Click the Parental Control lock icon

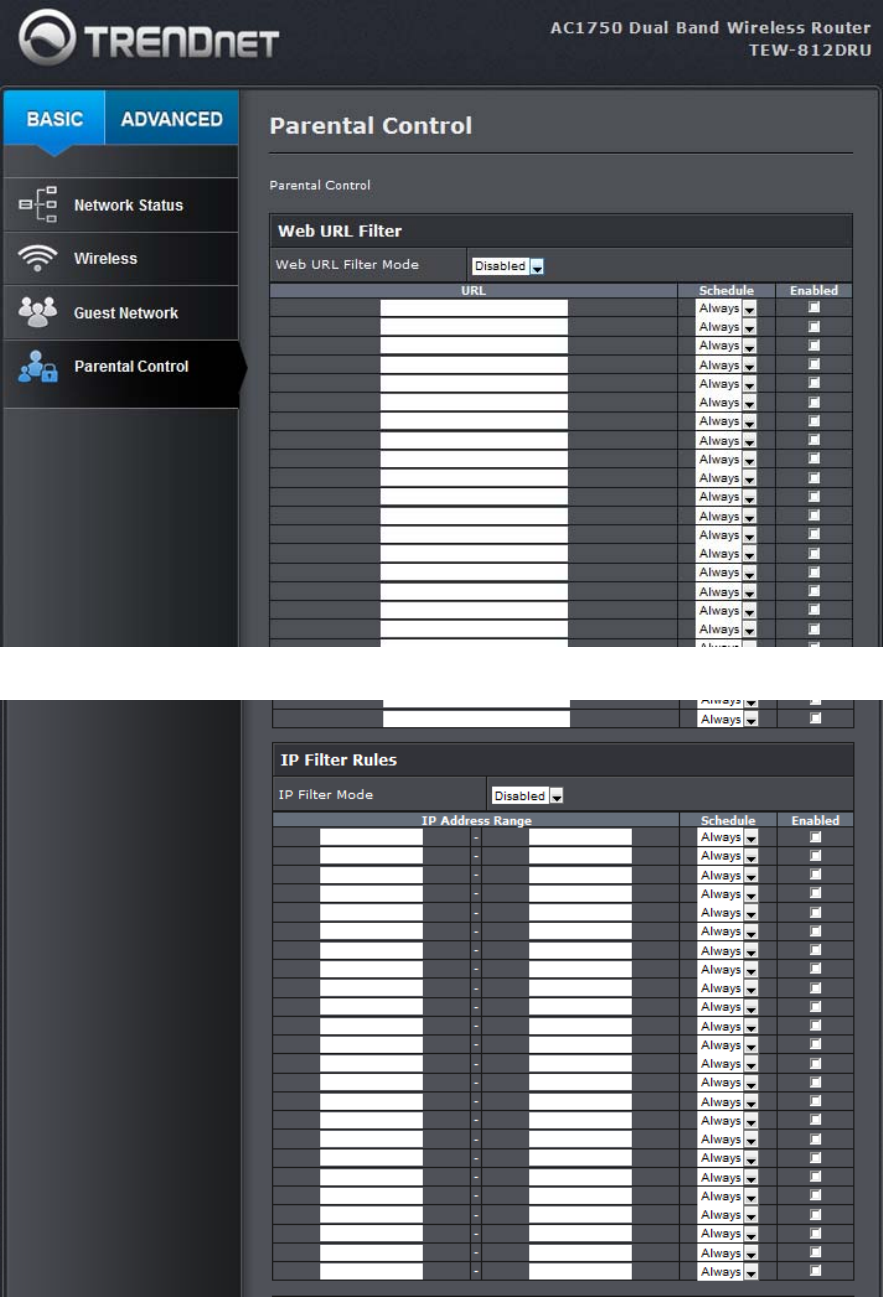36,367
